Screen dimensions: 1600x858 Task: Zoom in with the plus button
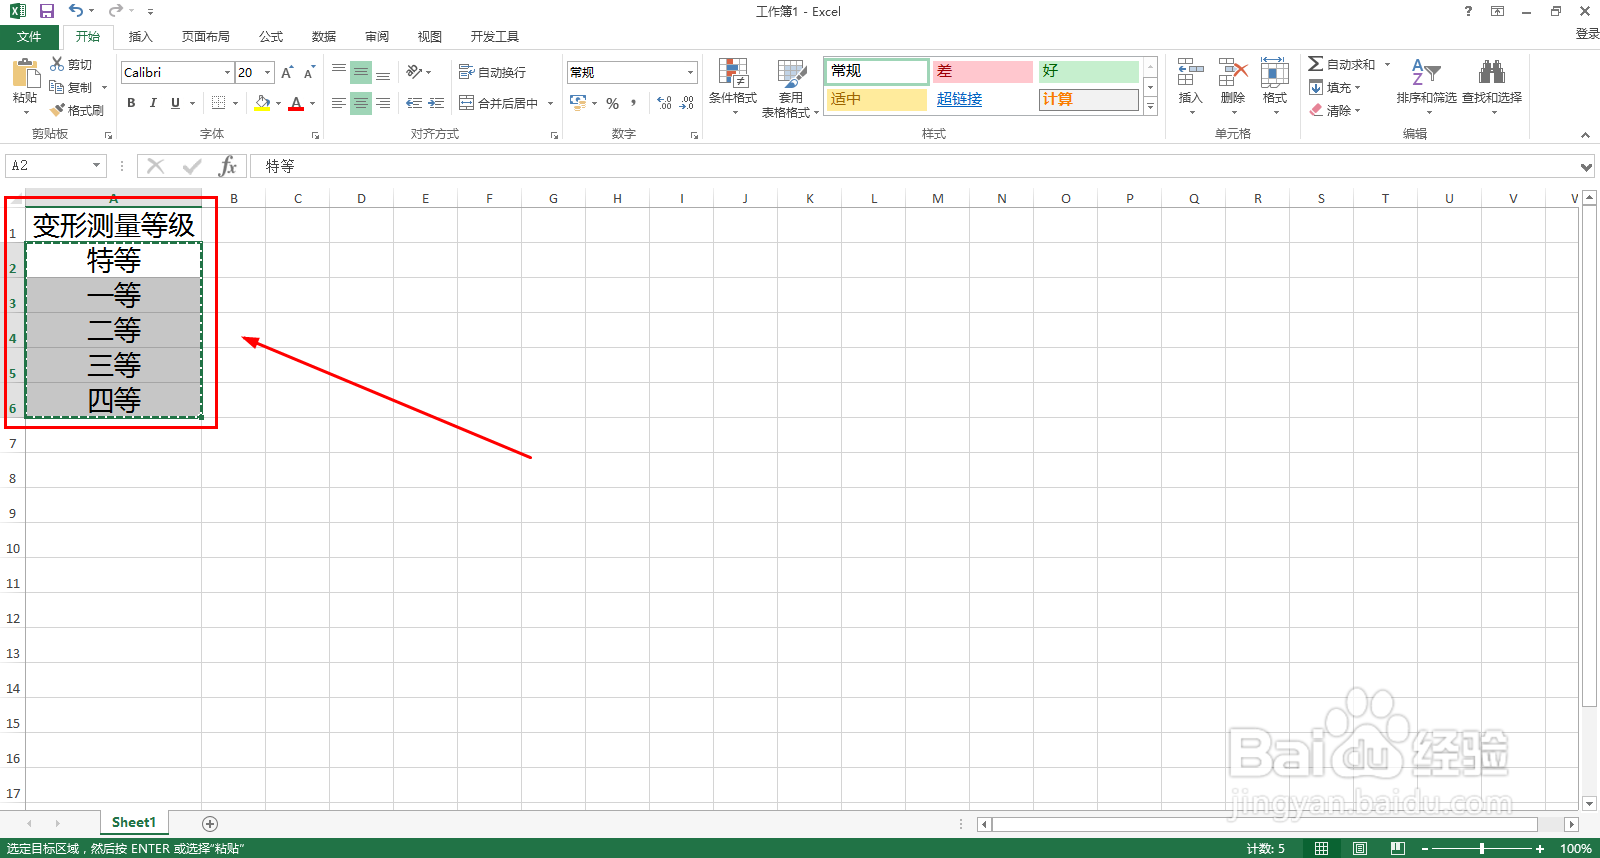tap(1540, 848)
